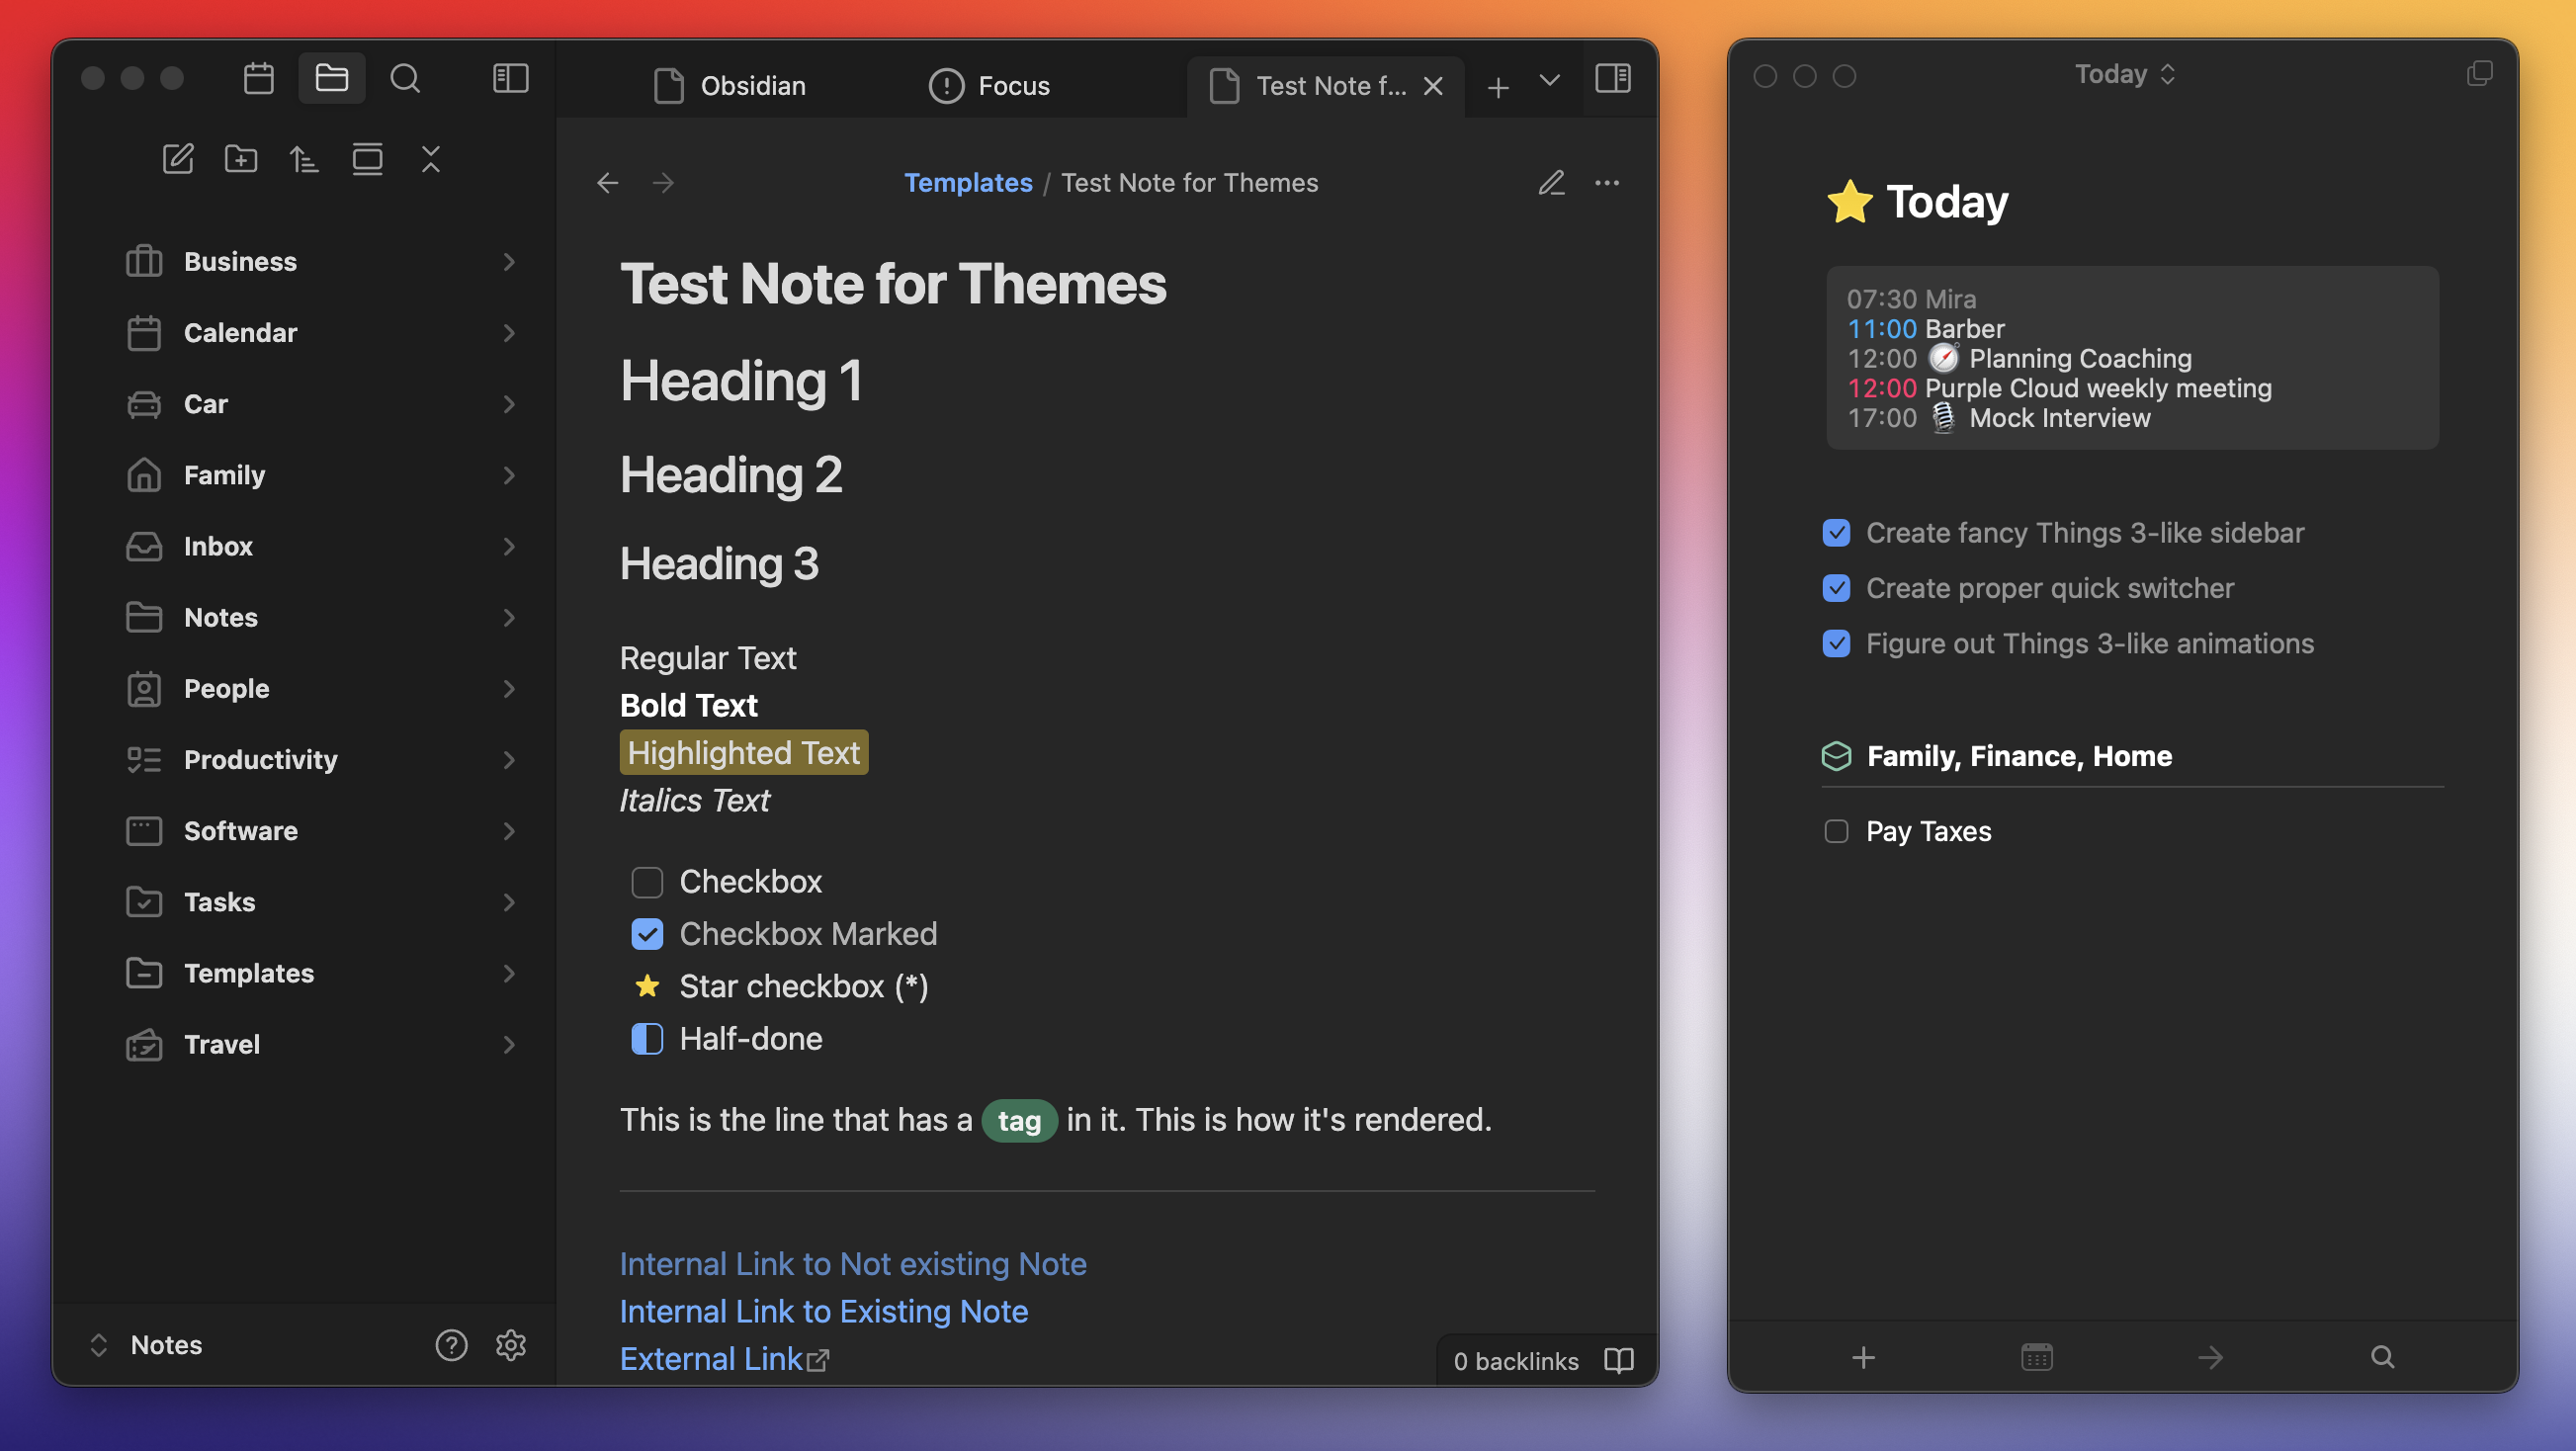Uncheck the Checkbox Marked item

click(647, 934)
